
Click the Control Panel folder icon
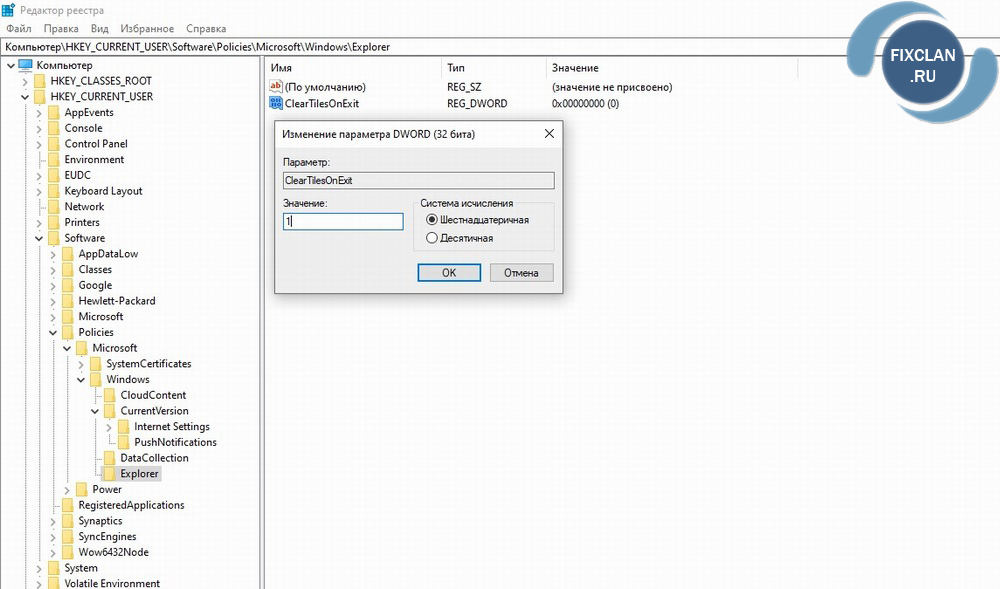point(53,144)
